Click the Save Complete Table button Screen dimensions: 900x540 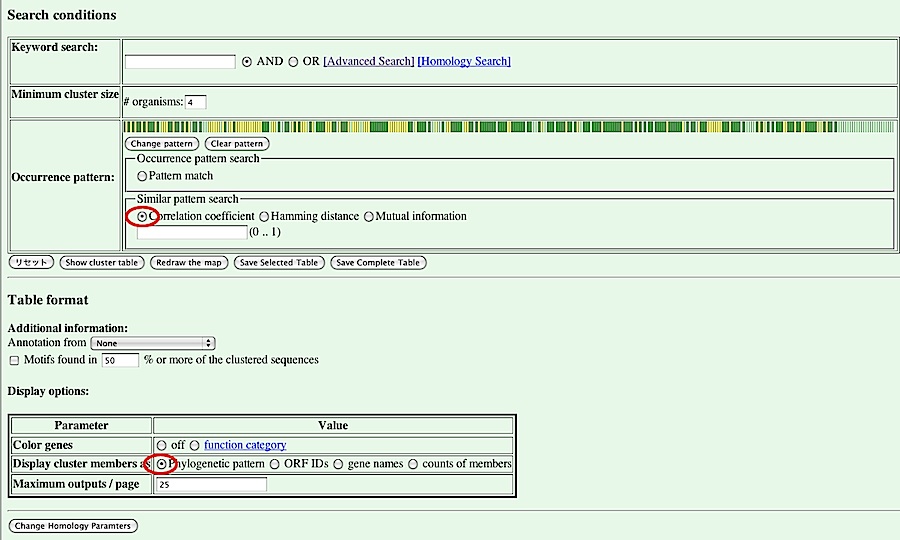coord(378,263)
